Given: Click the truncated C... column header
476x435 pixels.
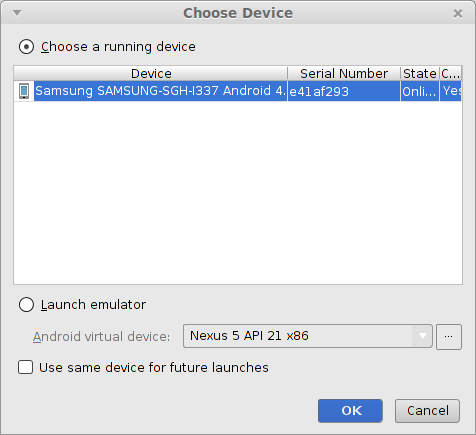Looking at the screenshot, I should (x=451, y=73).
